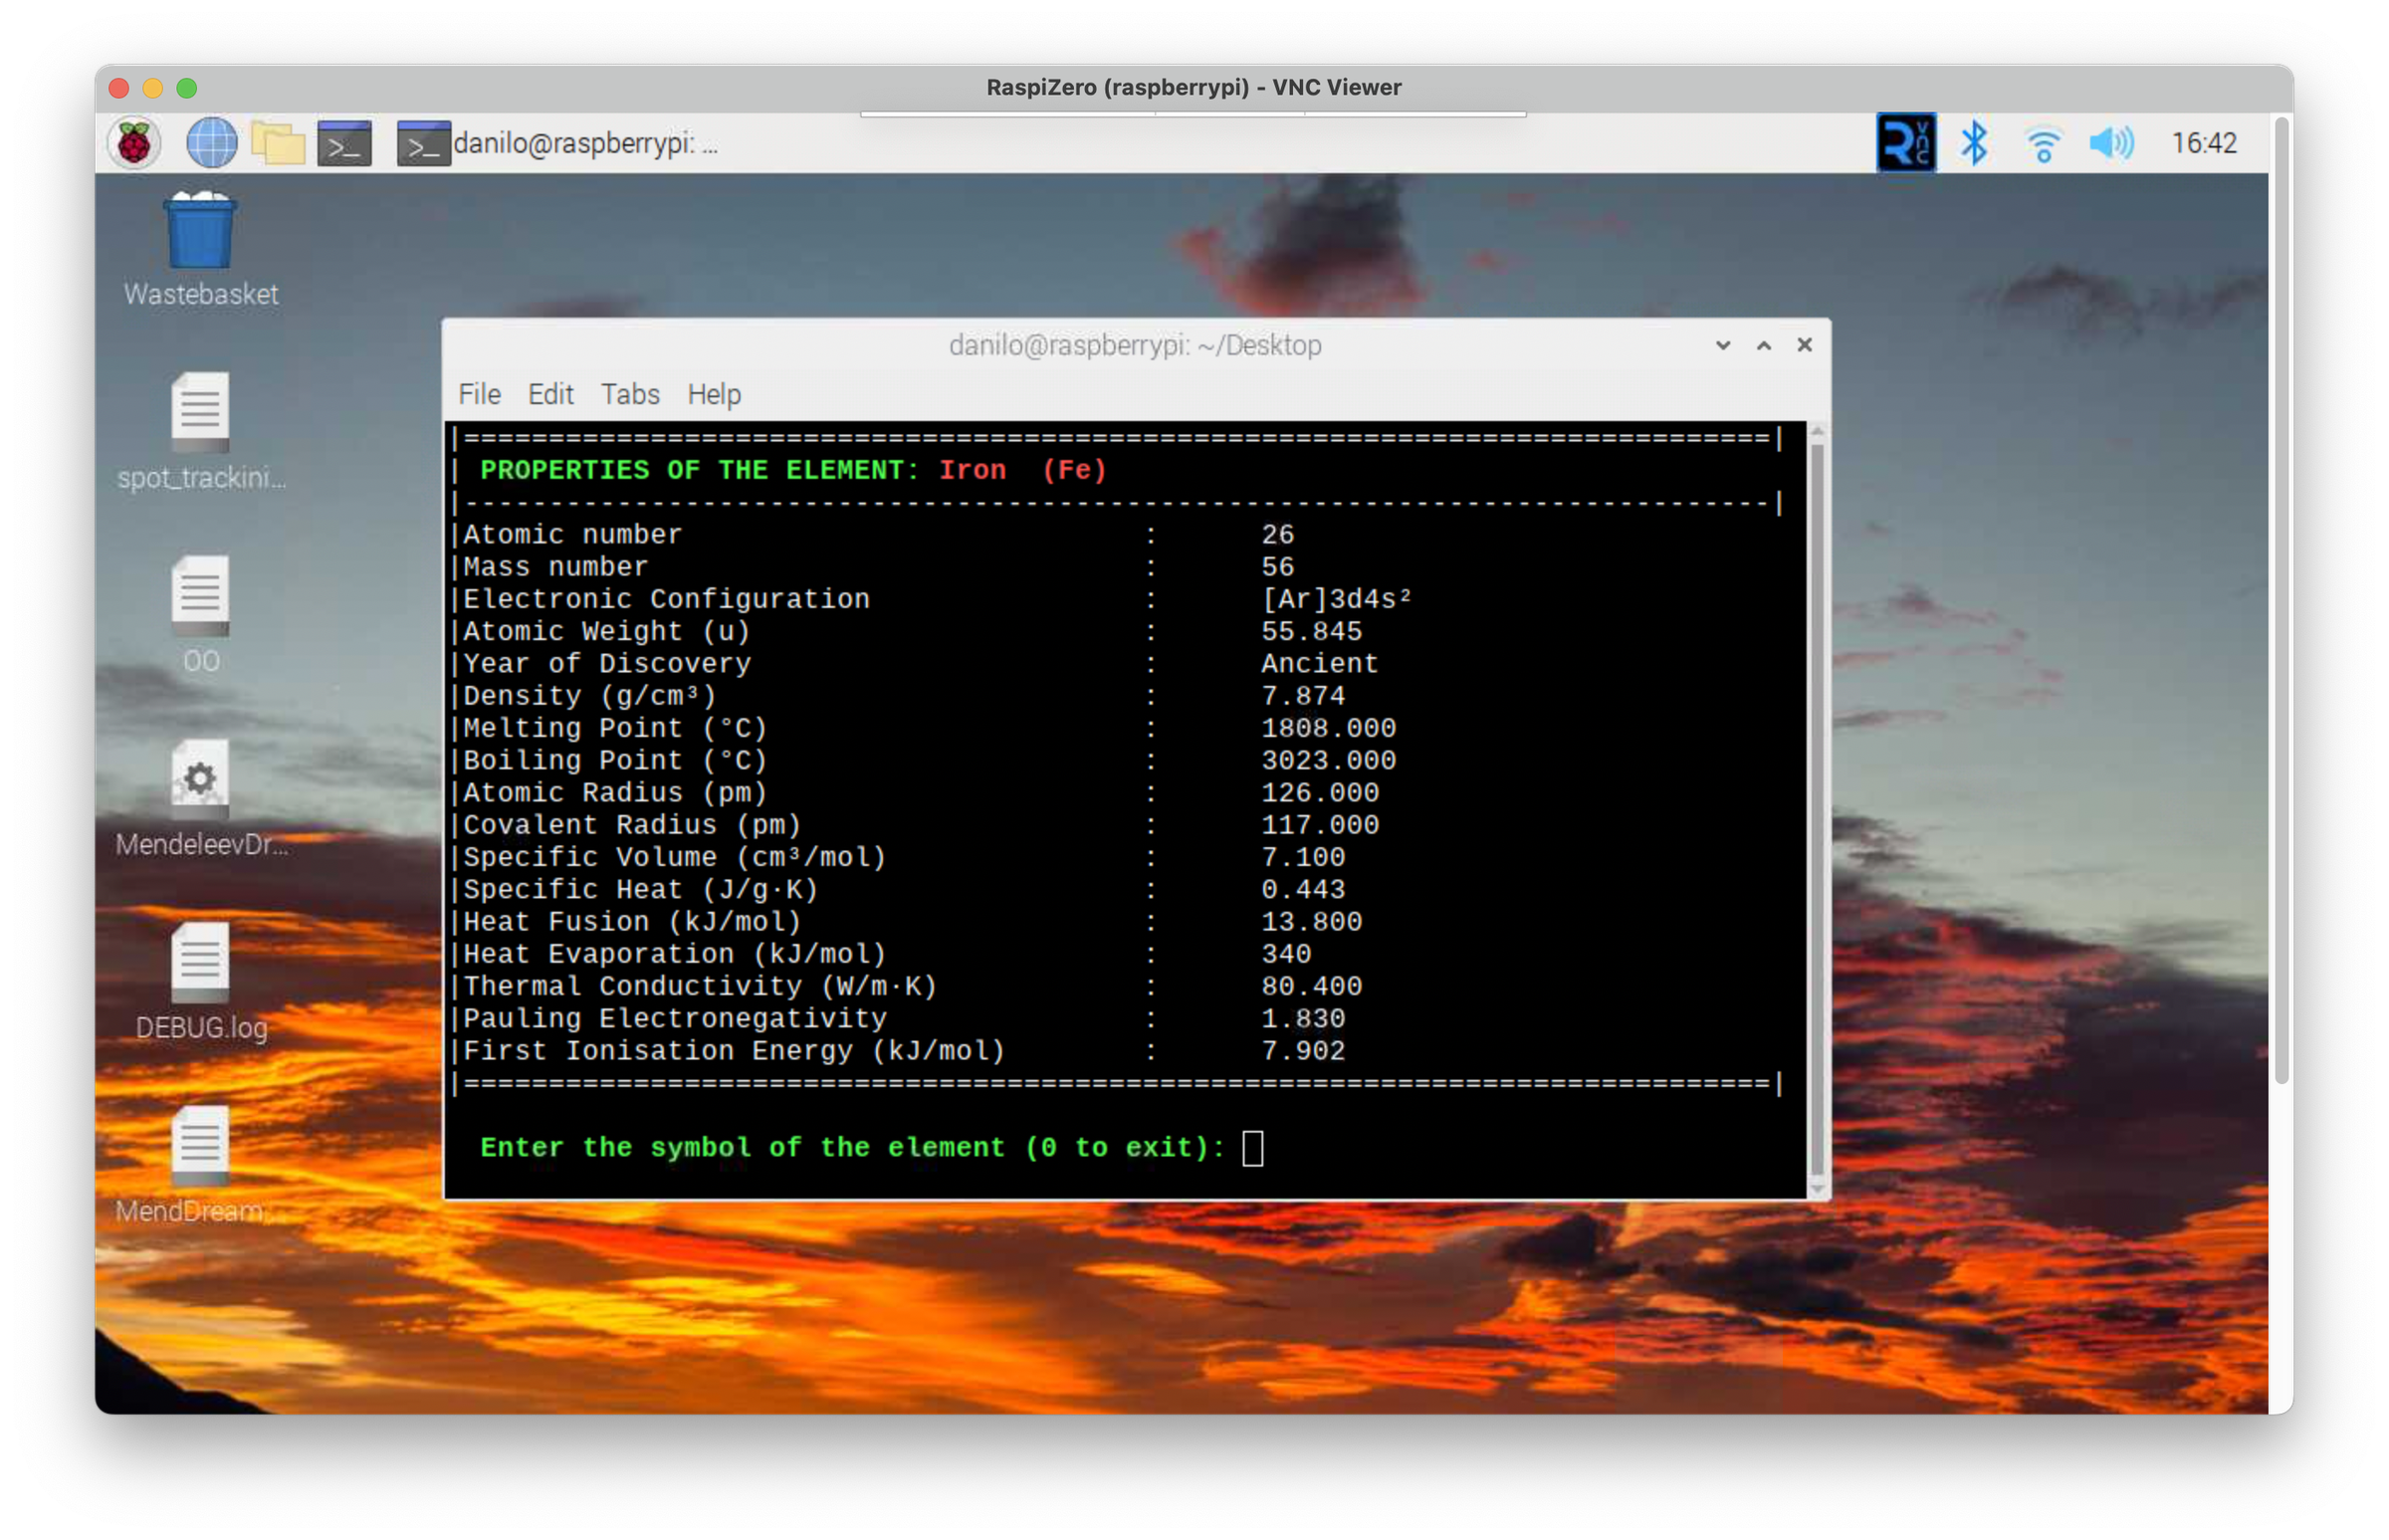Open the File Manager folder icon
The image size is (2389, 1540).
(277, 143)
